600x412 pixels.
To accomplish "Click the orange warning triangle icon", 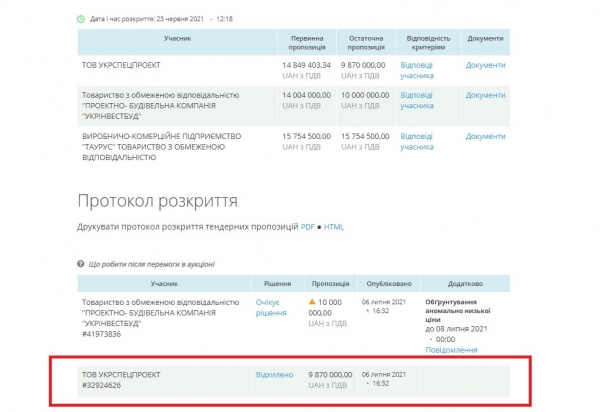I will [312, 302].
